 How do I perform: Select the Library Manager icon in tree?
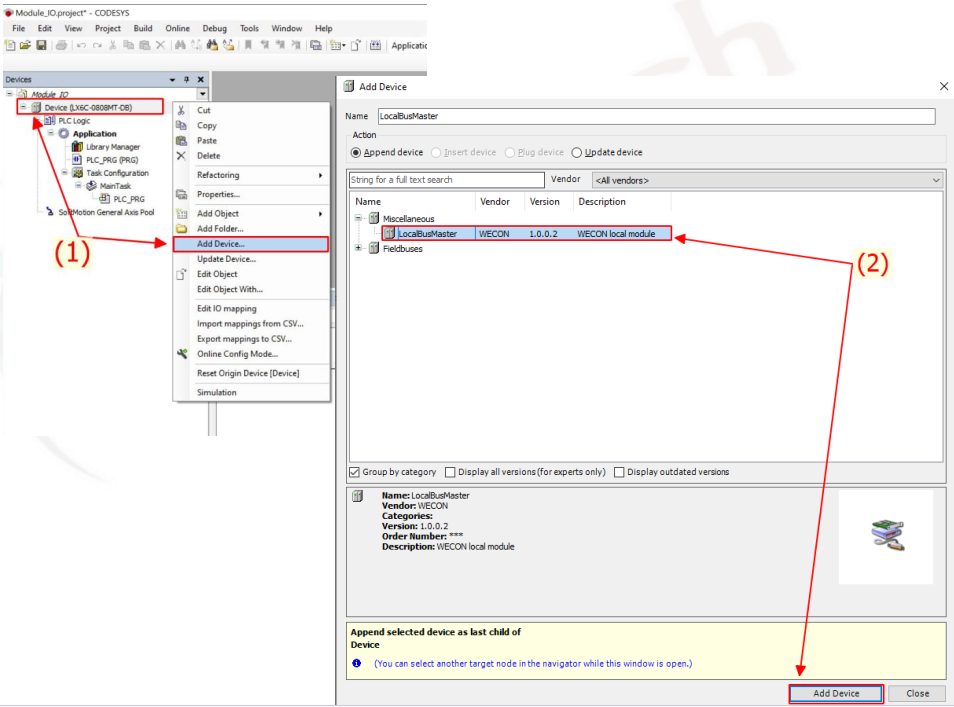click(x=77, y=147)
